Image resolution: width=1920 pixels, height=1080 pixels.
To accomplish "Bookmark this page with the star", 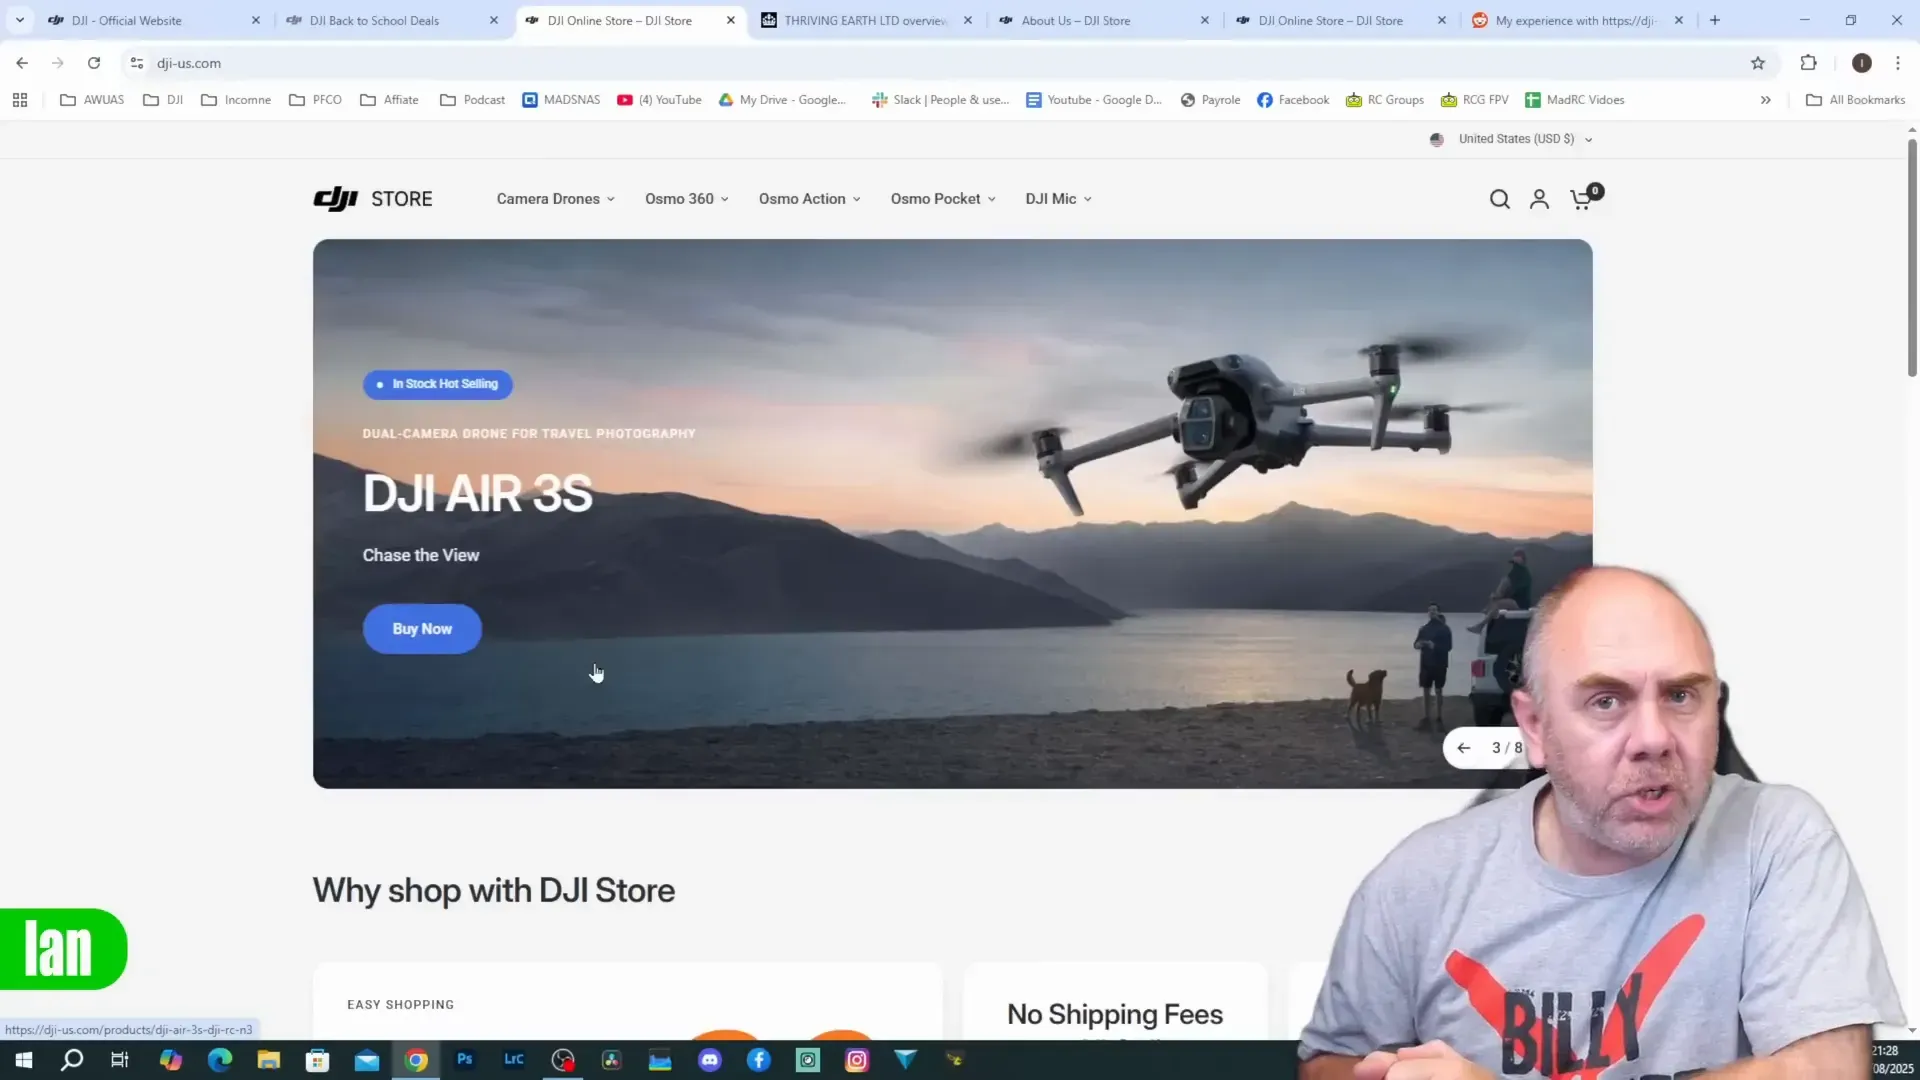I will [1758, 63].
